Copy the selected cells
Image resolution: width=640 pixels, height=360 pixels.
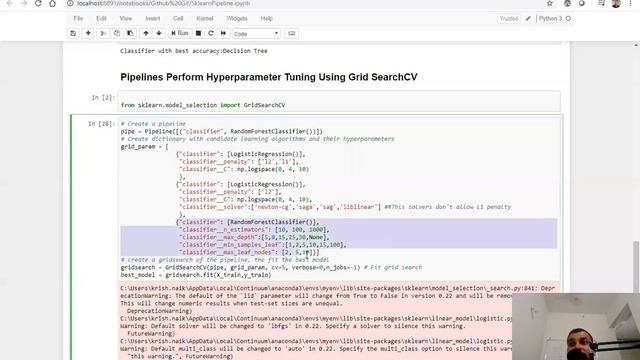(117, 33)
